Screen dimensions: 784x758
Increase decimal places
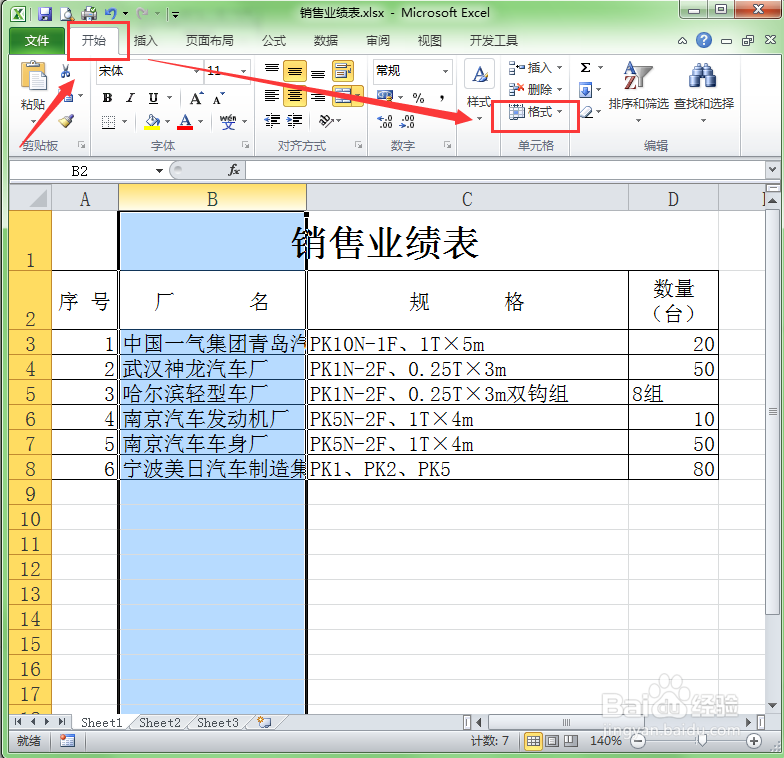(384, 121)
